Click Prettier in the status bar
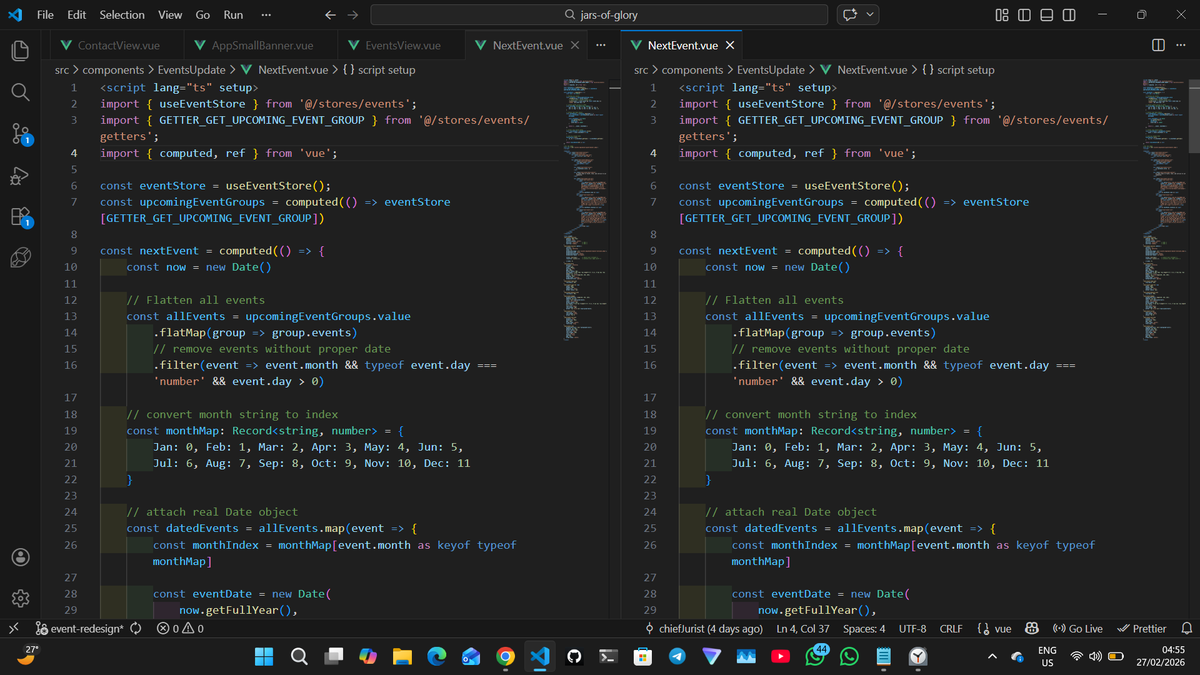This screenshot has width=1200, height=675. pos(1141,629)
